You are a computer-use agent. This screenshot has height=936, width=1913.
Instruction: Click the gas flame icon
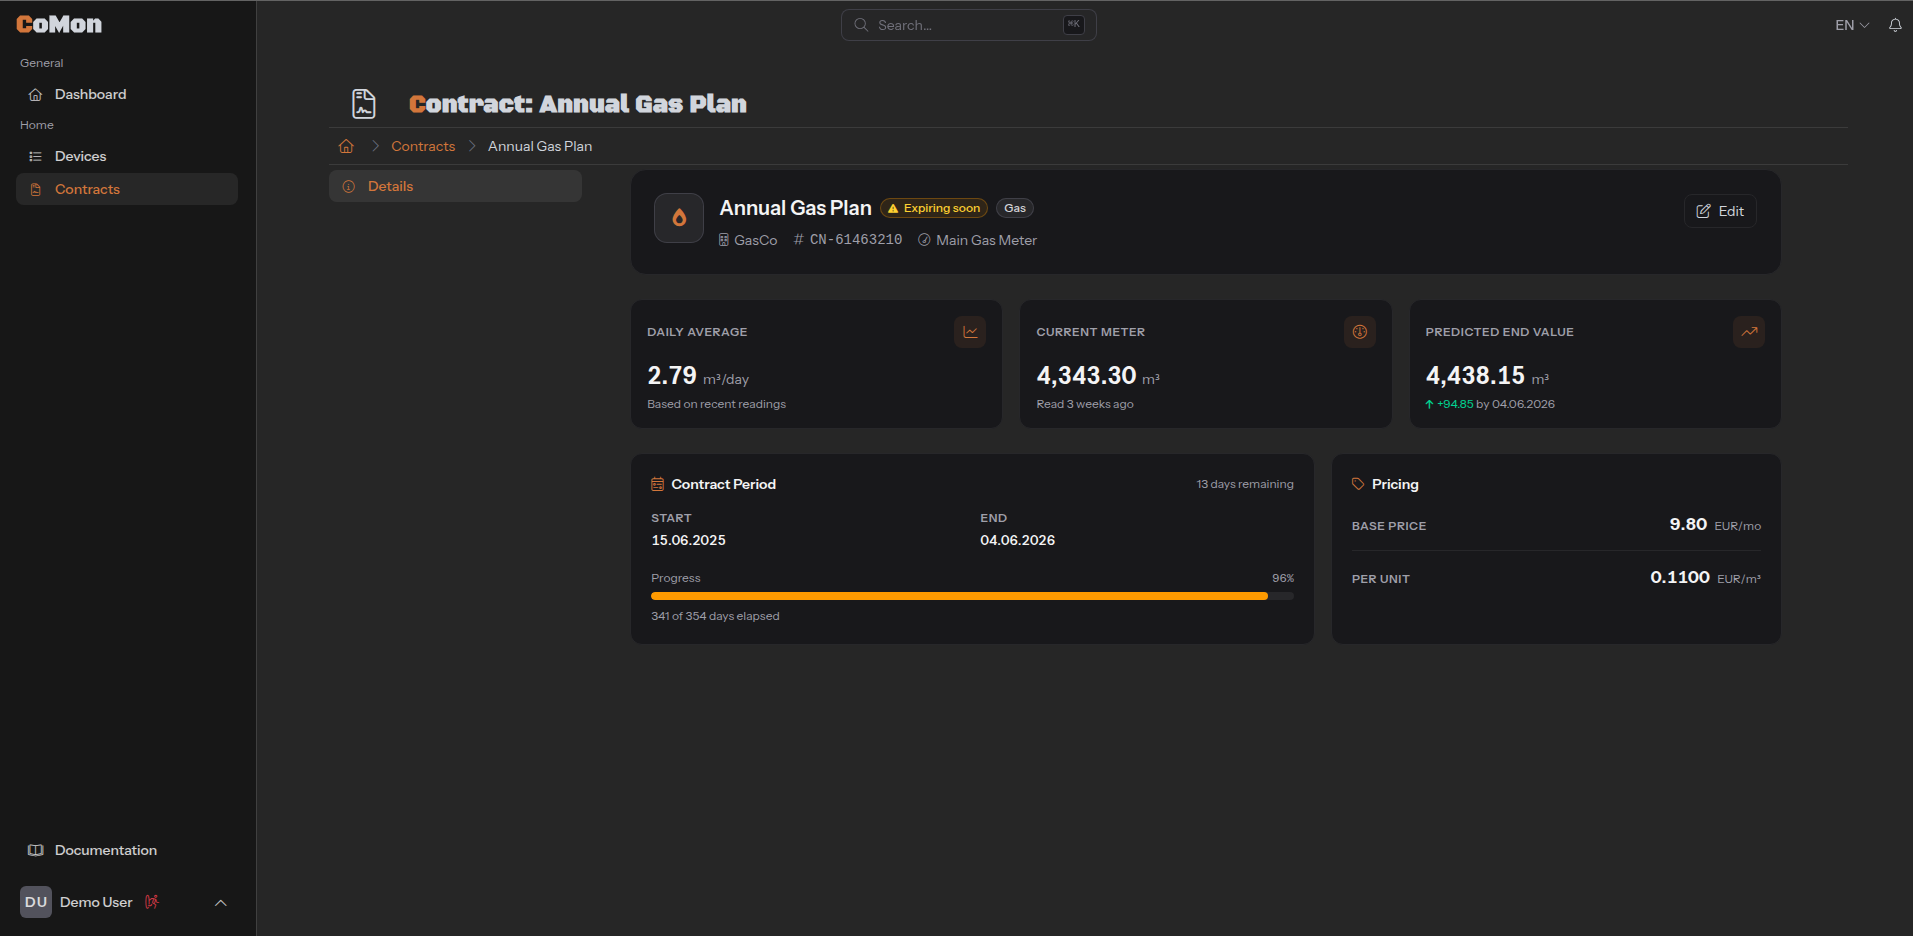click(679, 218)
